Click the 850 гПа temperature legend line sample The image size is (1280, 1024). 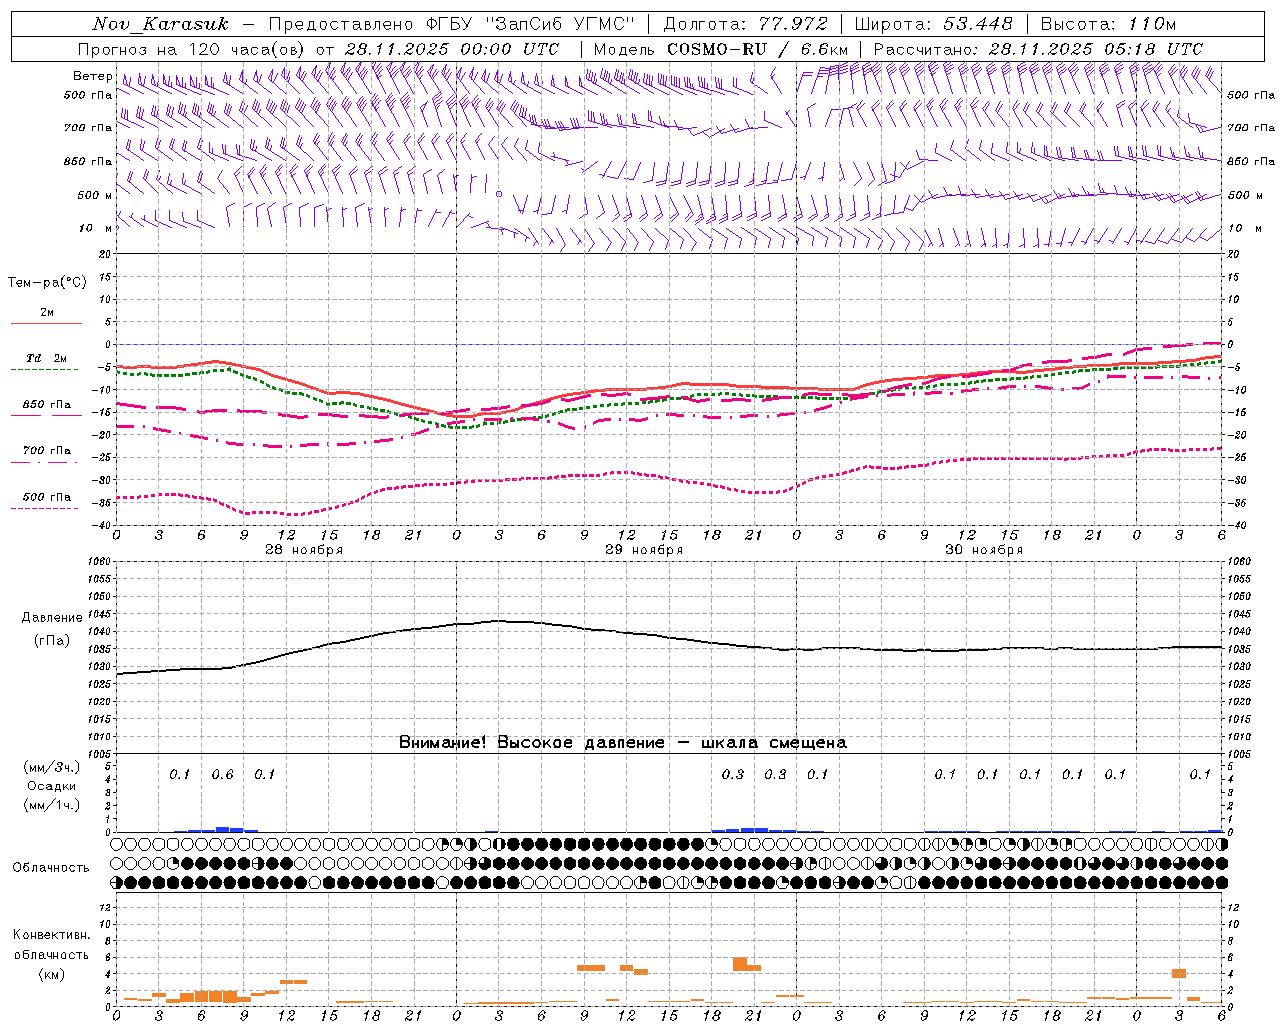tap(46, 416)
